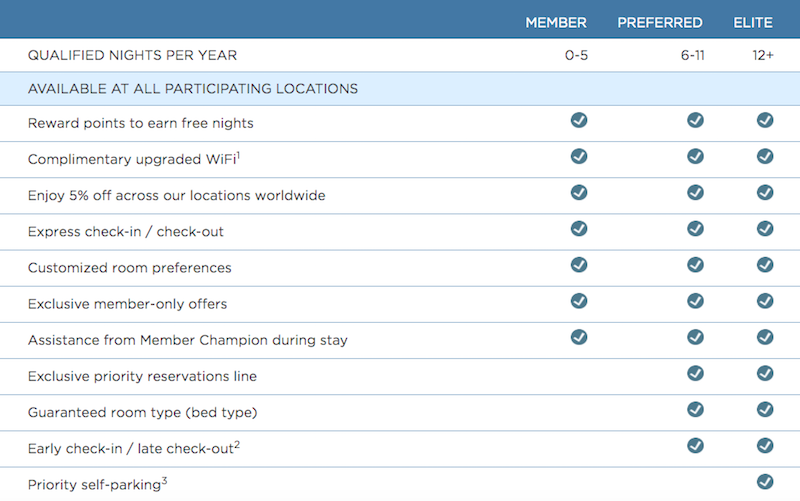Image resolution: width=800 pixels, height=501 pixels.
Task: Click Preferred checkmark for Exclusive priority reservations line
Action: [x=695, y=373]
